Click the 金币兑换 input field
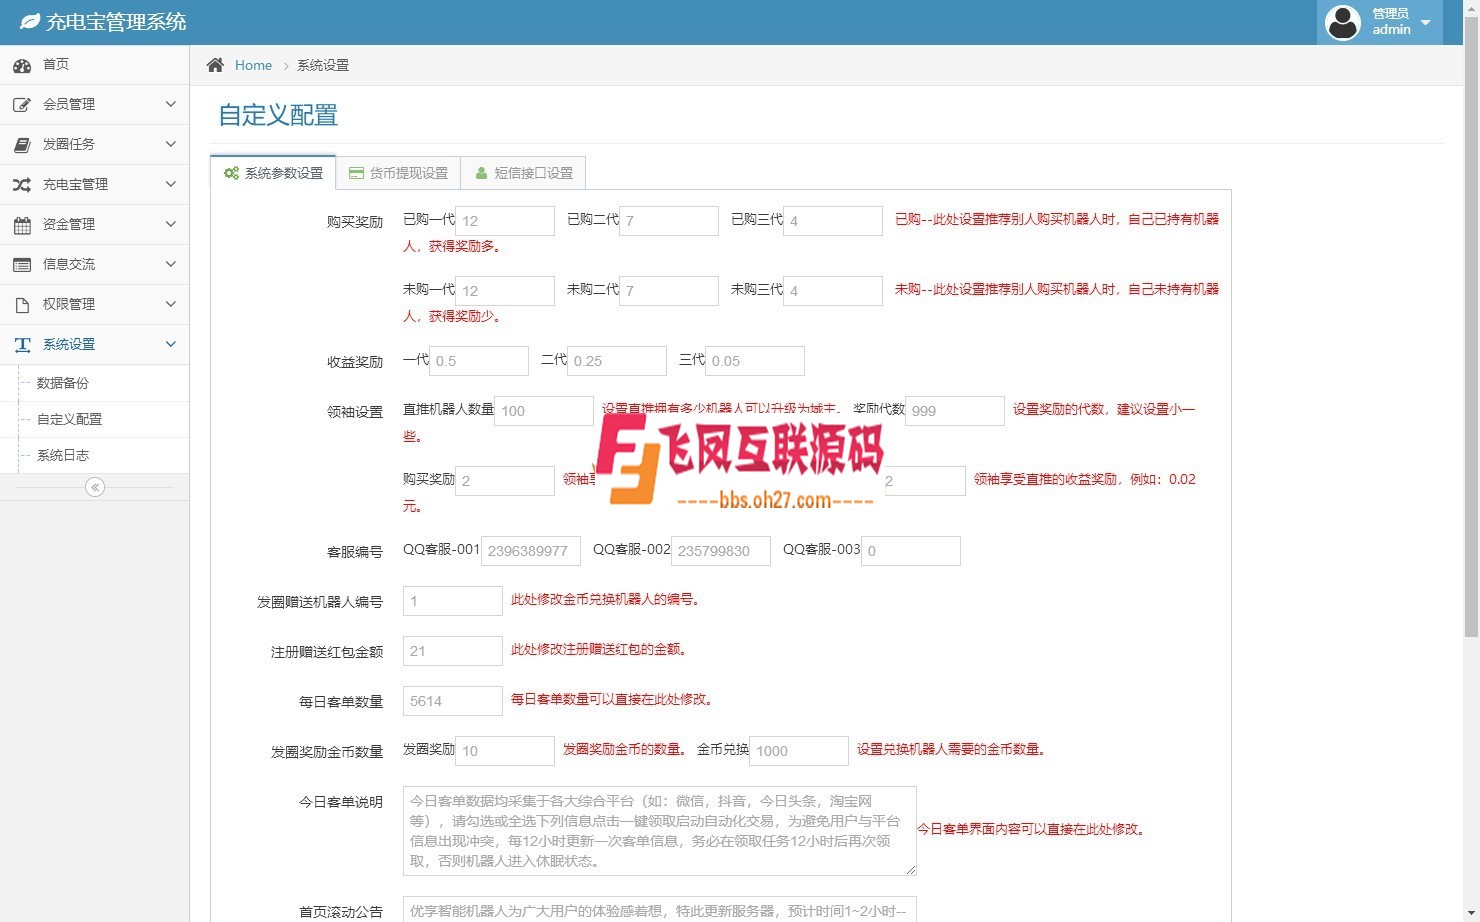Screen dimensions: 1480x922 click(x=799, y=751)
